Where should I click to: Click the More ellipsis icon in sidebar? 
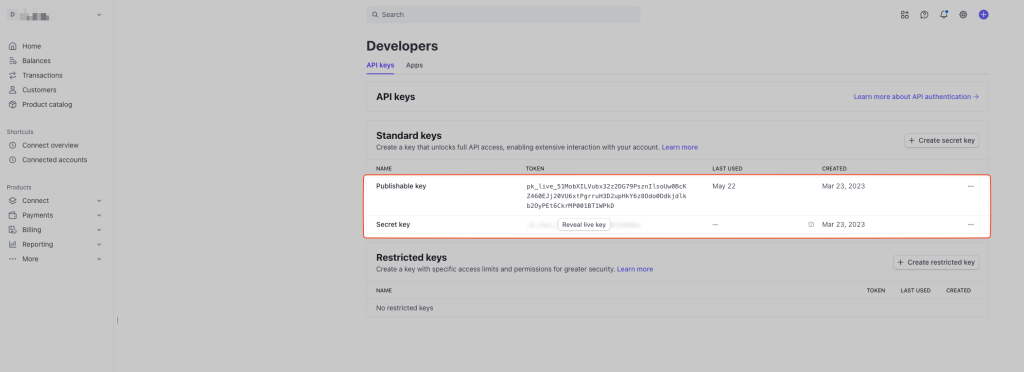coord(12,259)
